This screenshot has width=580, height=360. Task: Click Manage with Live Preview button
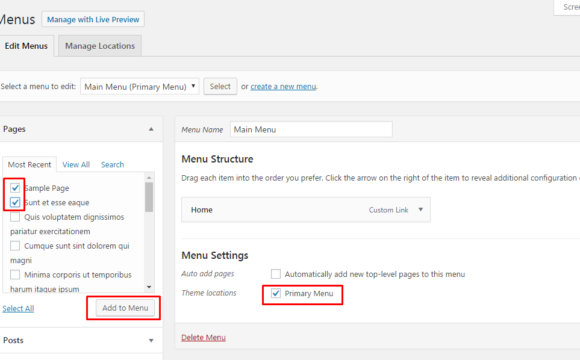93,19
